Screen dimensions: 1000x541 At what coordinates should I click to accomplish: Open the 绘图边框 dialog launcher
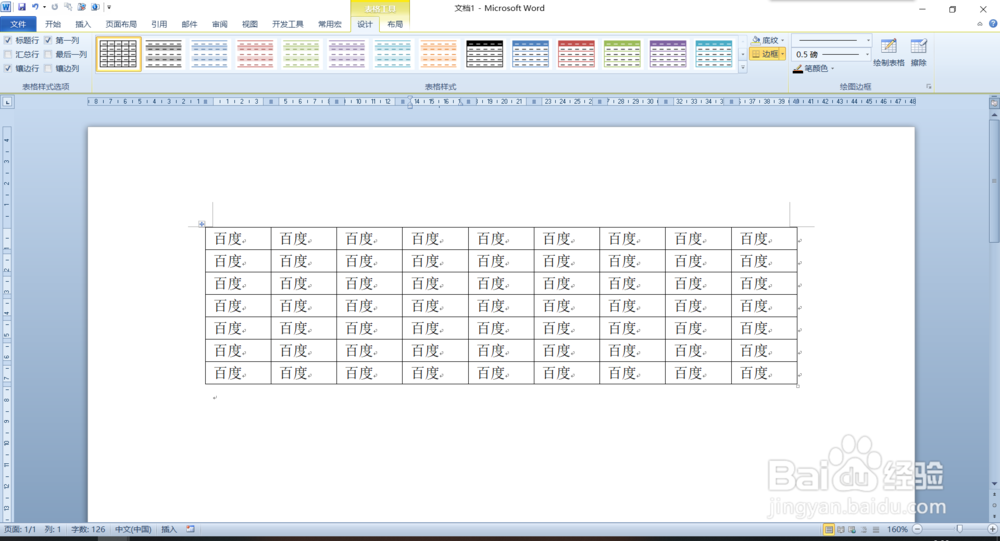[929, 86]
